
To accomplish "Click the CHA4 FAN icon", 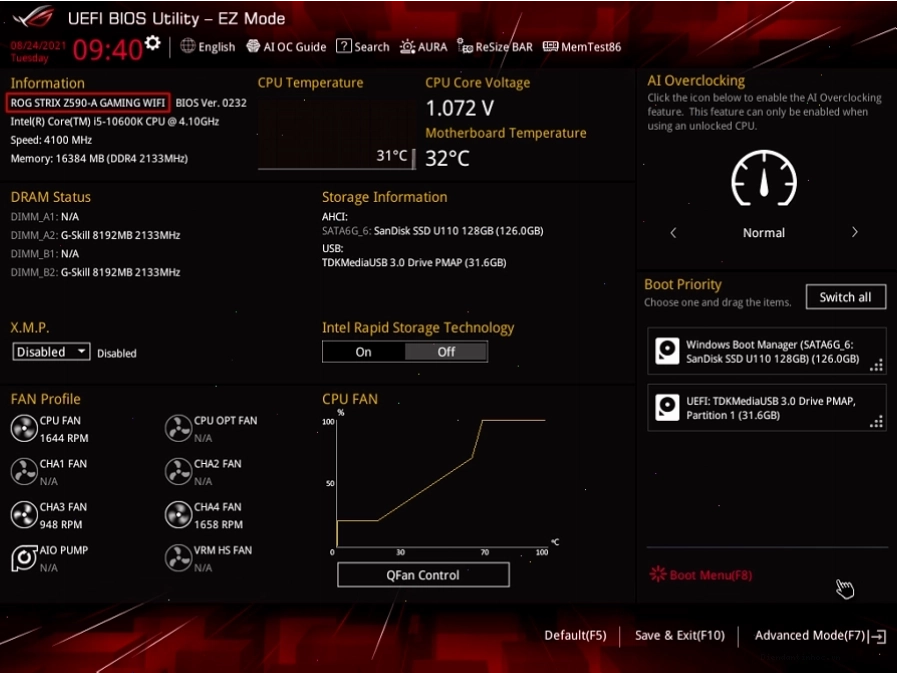I will [178, 515].
